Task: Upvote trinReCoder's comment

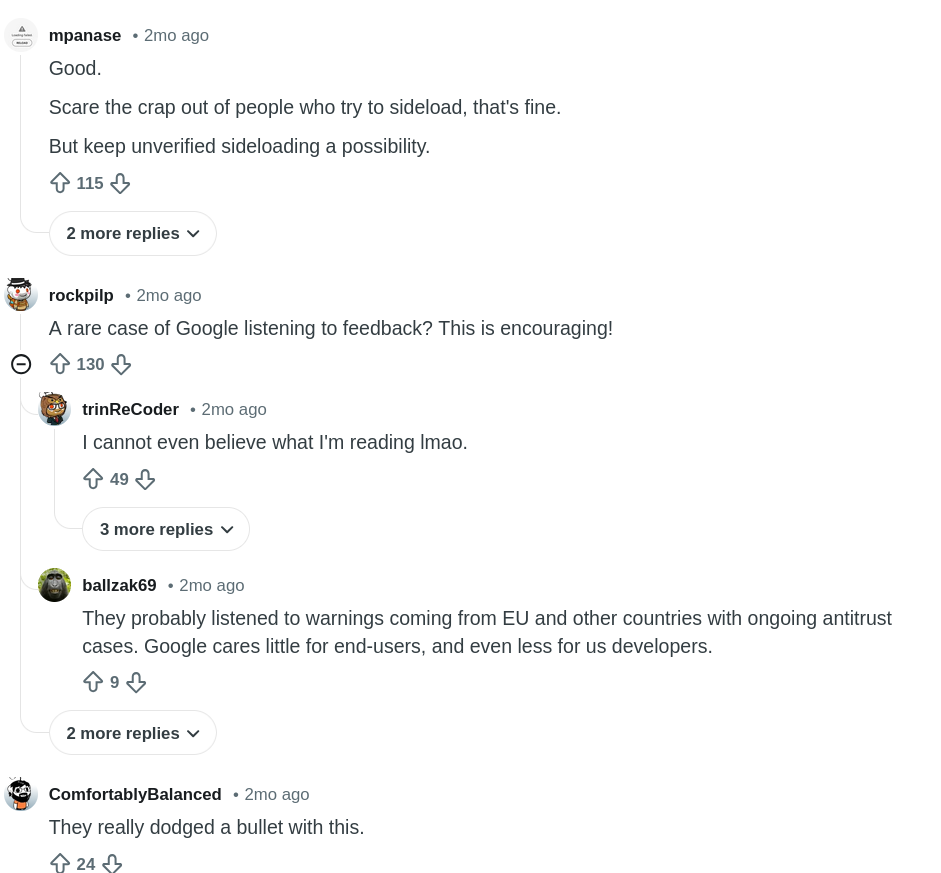Action: click(93, 479)
